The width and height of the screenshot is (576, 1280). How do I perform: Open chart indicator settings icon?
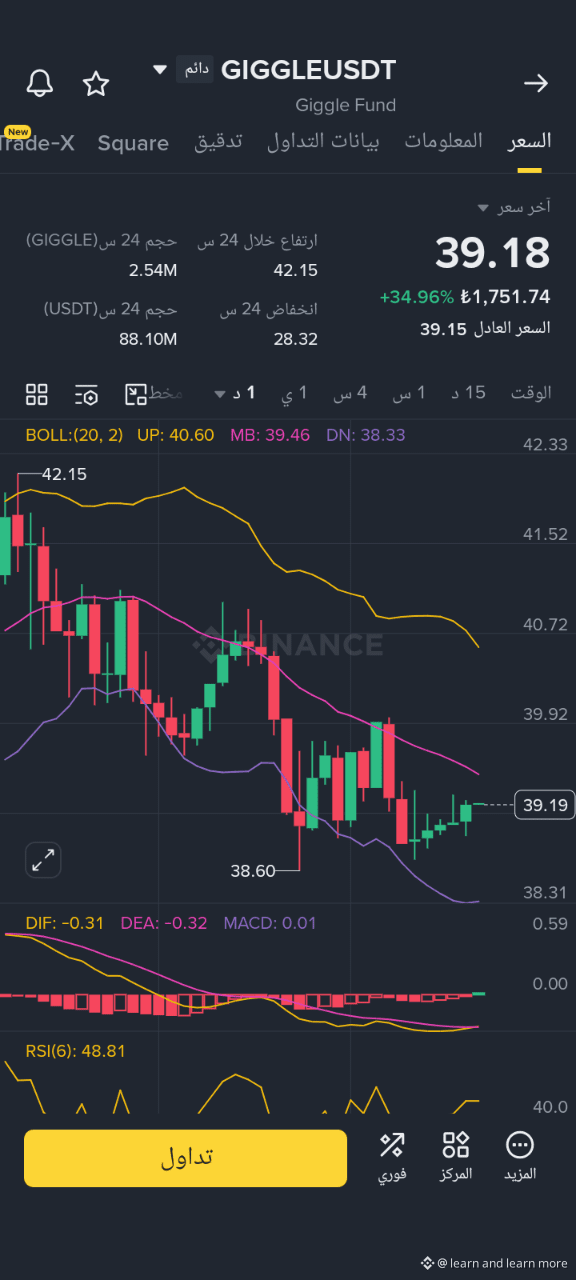[x=86, y=394]
